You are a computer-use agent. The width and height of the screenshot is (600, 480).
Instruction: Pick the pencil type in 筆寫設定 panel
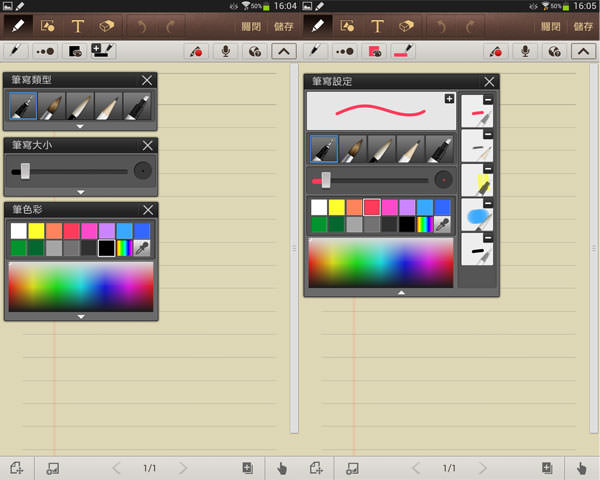(x=381, y=149)
